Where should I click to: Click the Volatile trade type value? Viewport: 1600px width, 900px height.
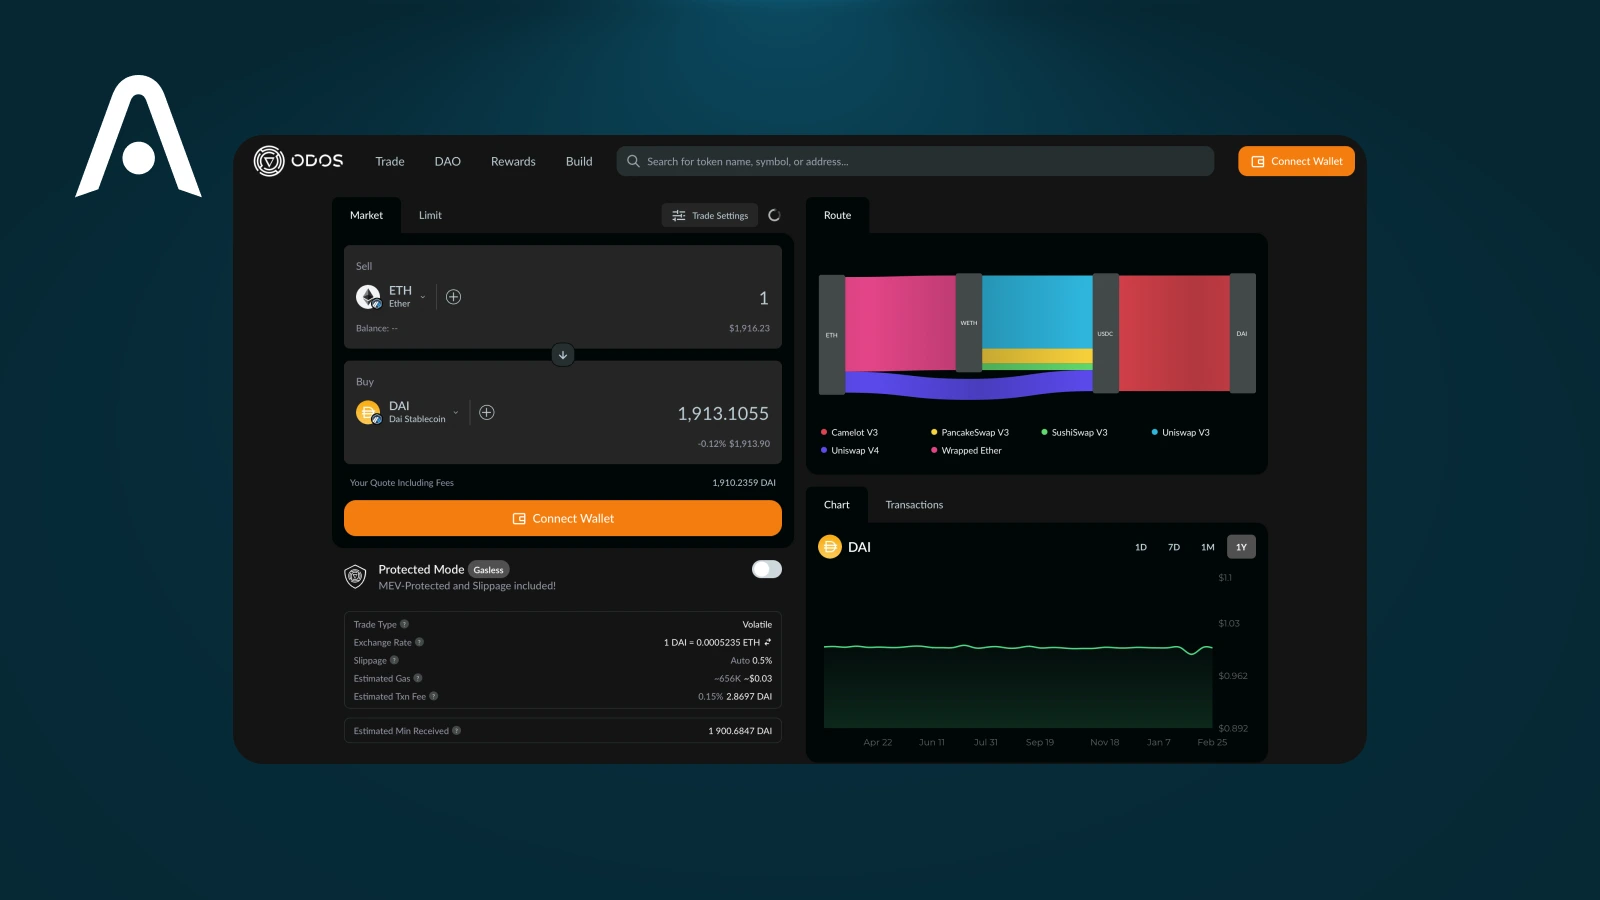[757, 624]
